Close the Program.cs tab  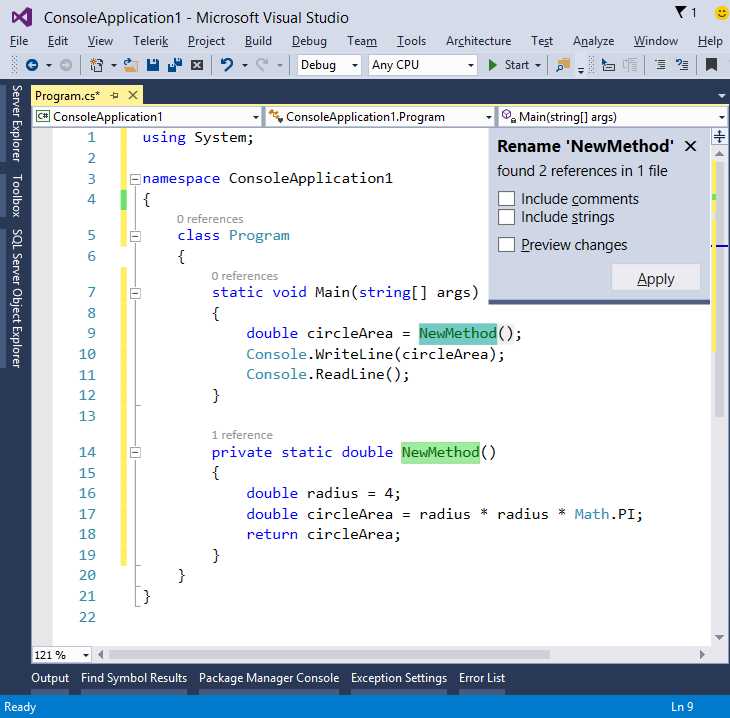click(x=133, y=95)
